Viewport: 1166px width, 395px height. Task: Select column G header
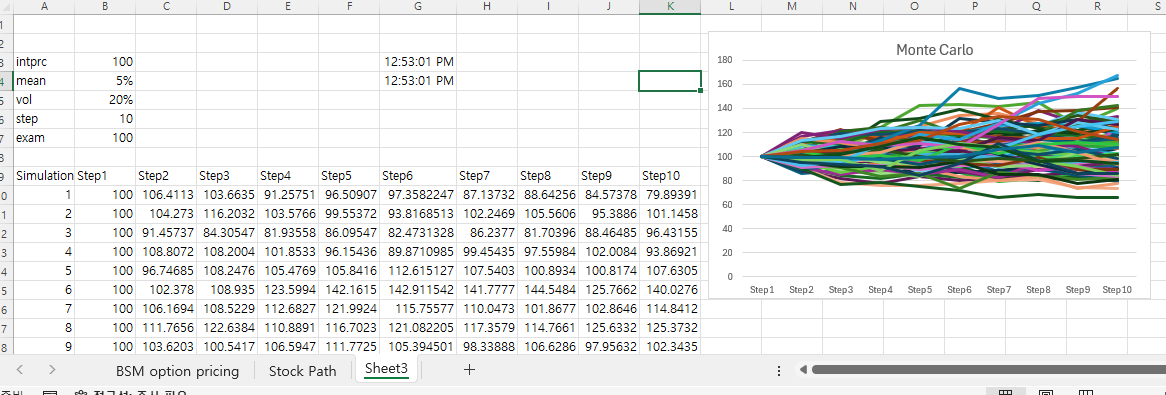point(418,7)
